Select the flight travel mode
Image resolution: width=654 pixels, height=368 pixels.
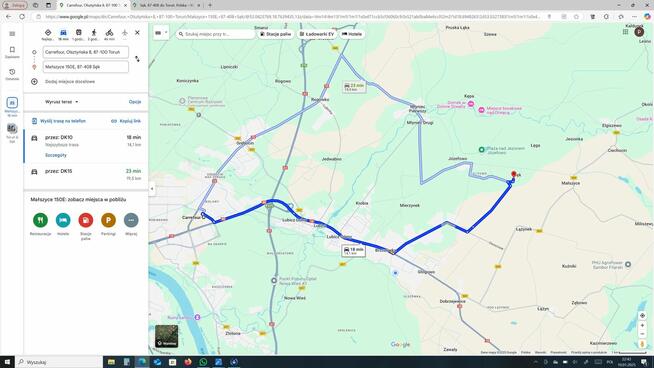[124, 33]
